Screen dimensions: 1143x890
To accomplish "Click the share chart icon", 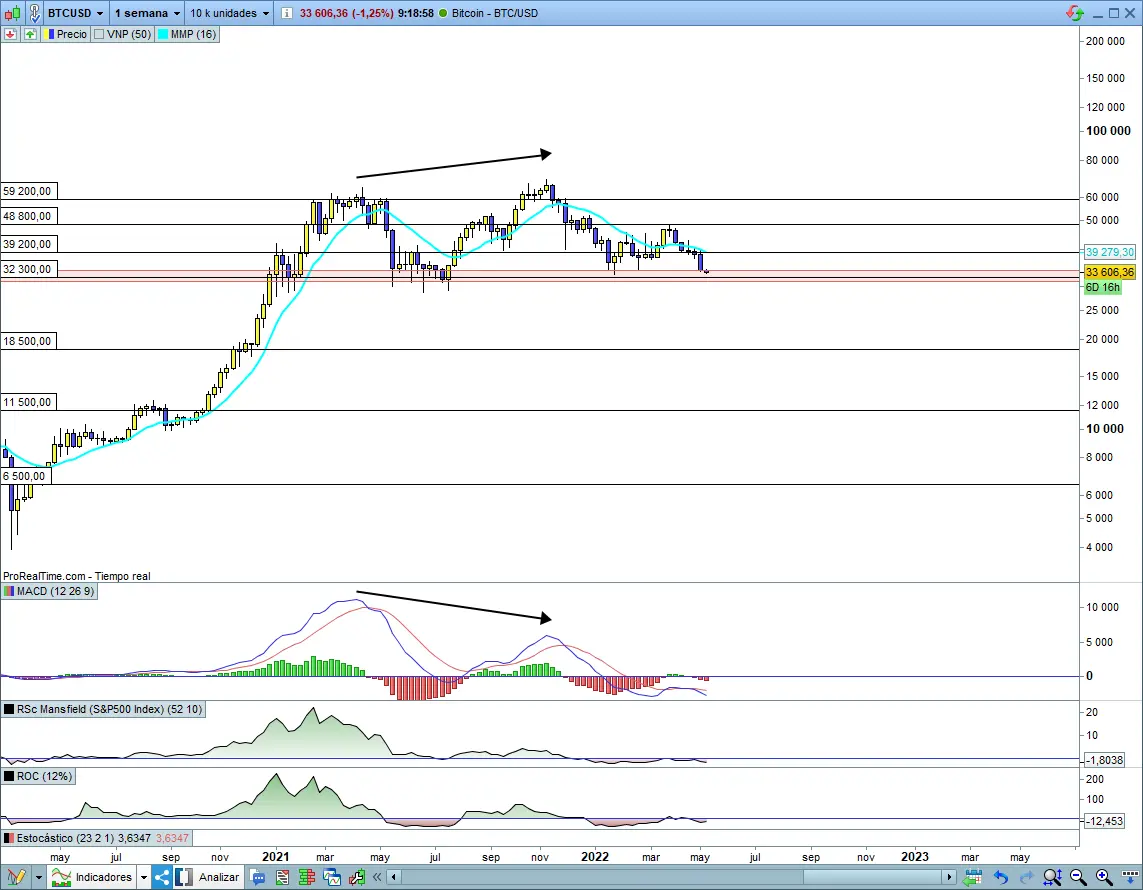I will pos(162,877).
